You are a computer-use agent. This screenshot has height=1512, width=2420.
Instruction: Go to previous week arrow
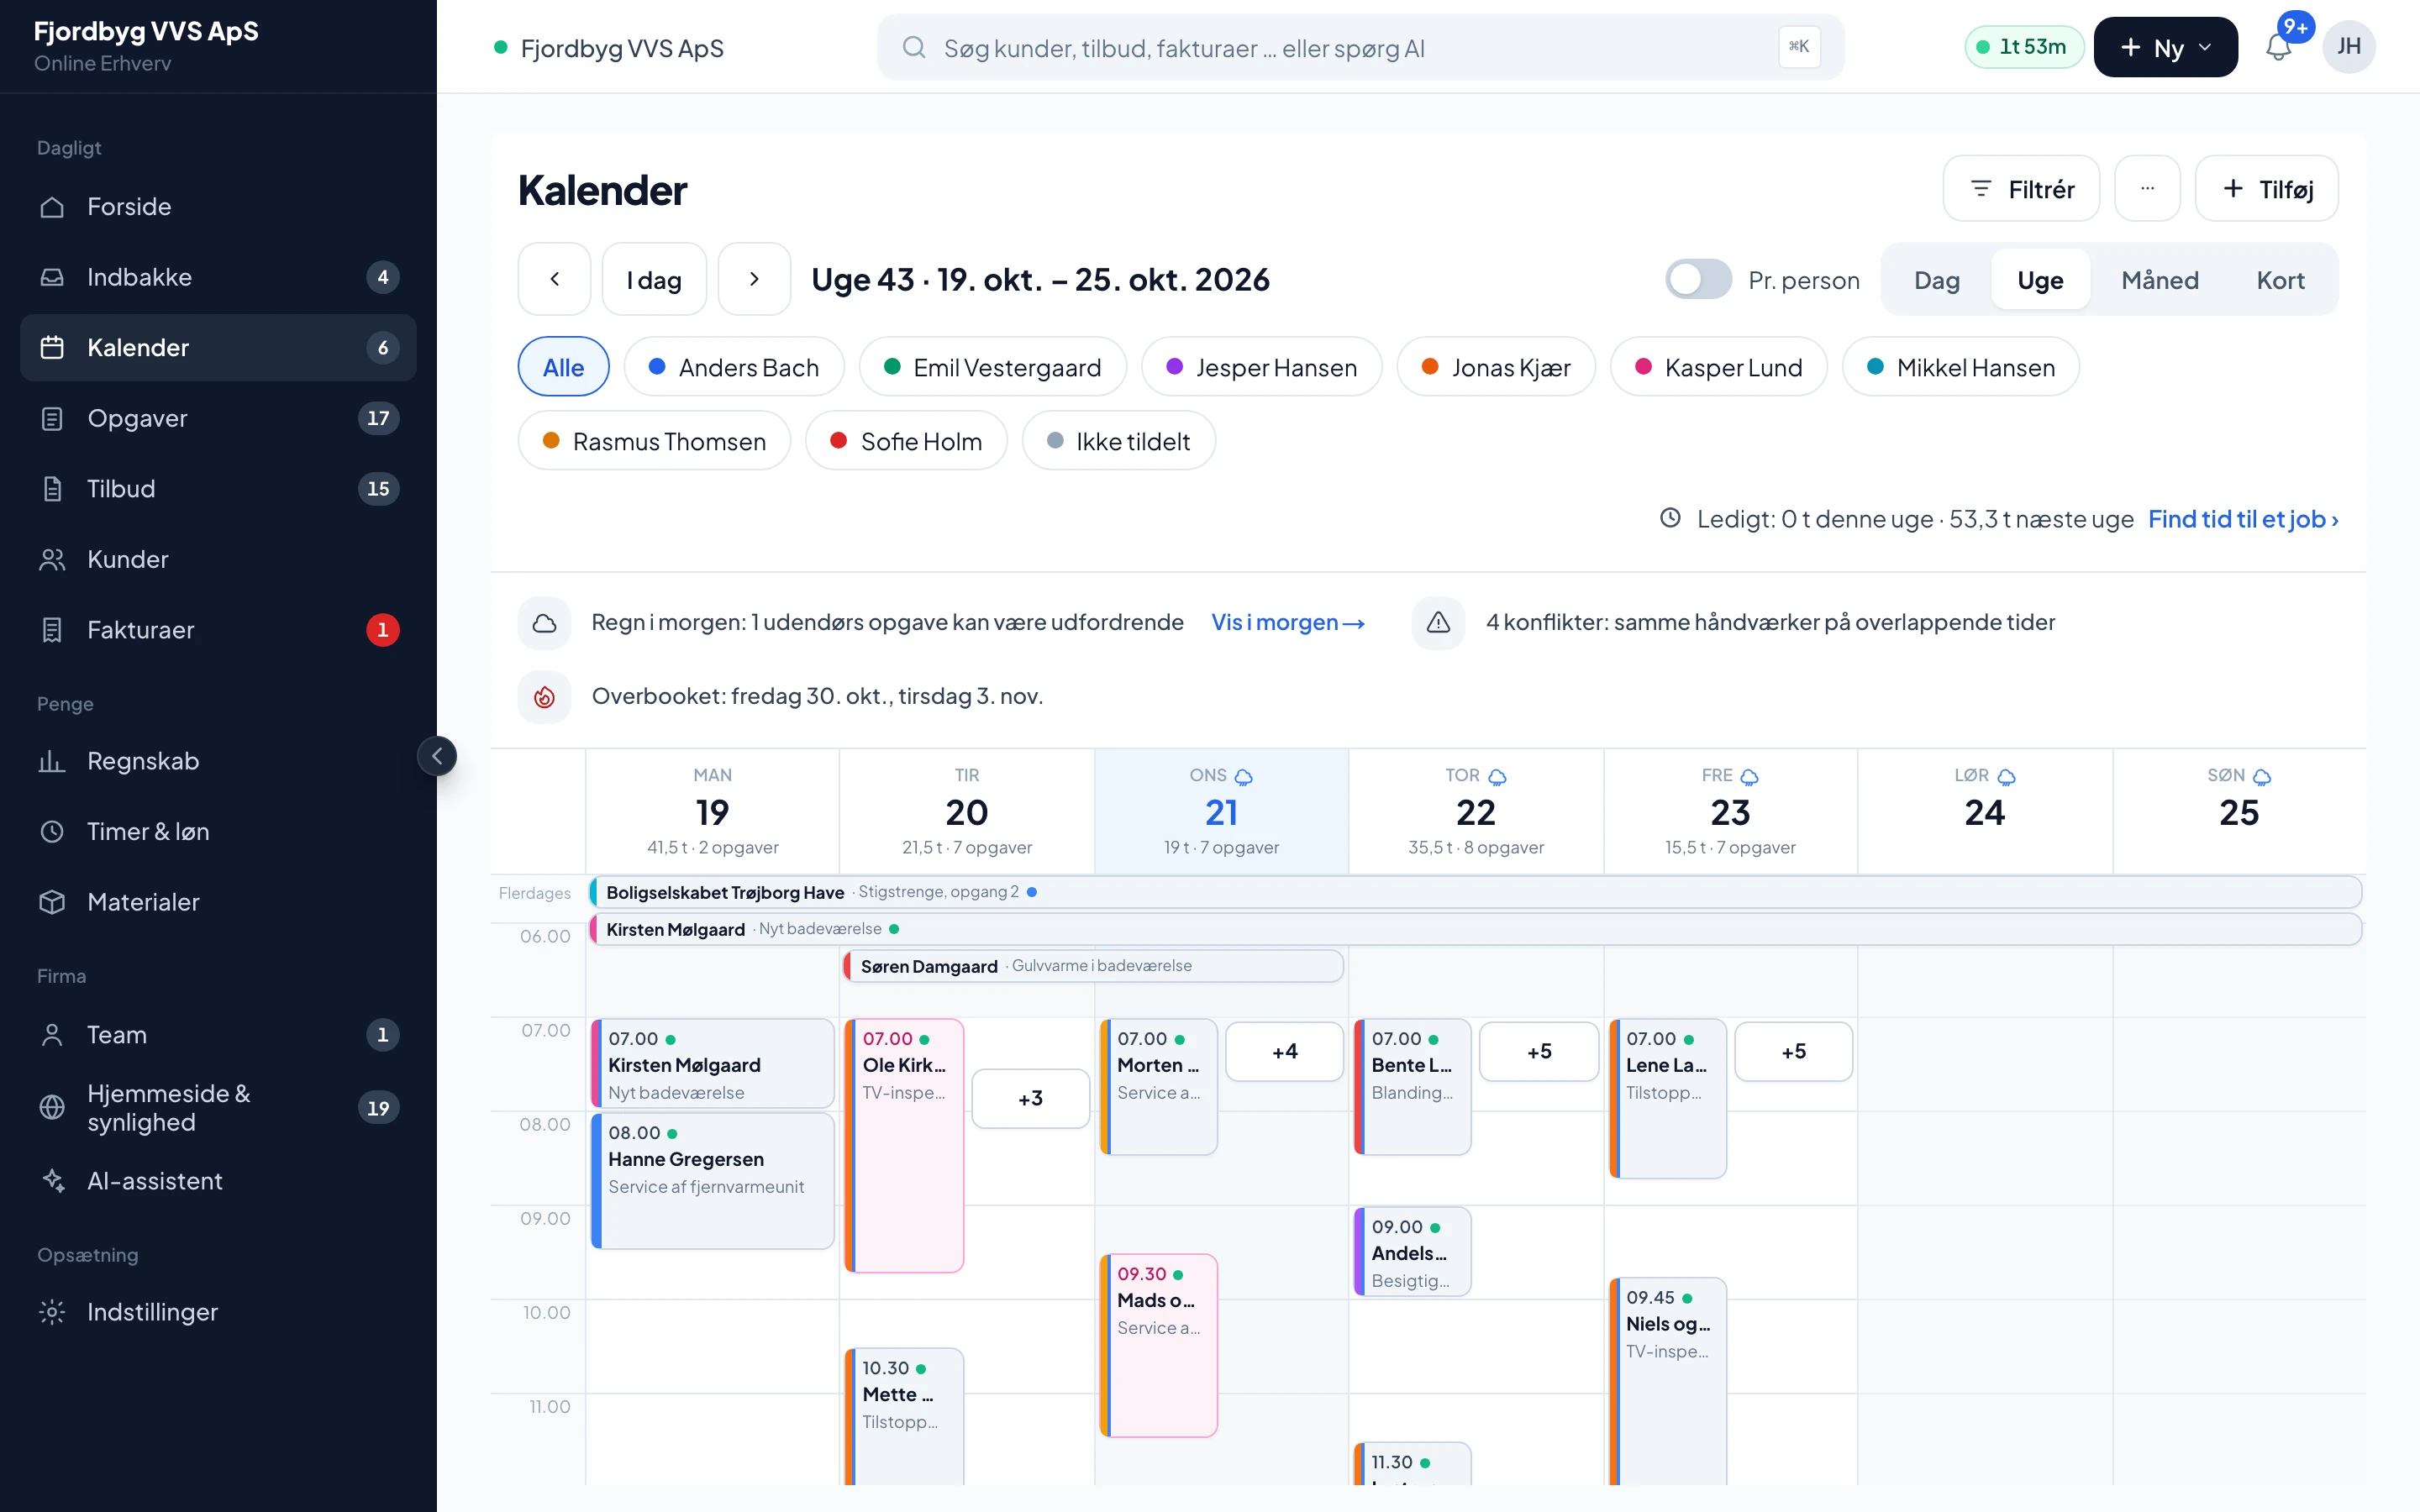554,279
